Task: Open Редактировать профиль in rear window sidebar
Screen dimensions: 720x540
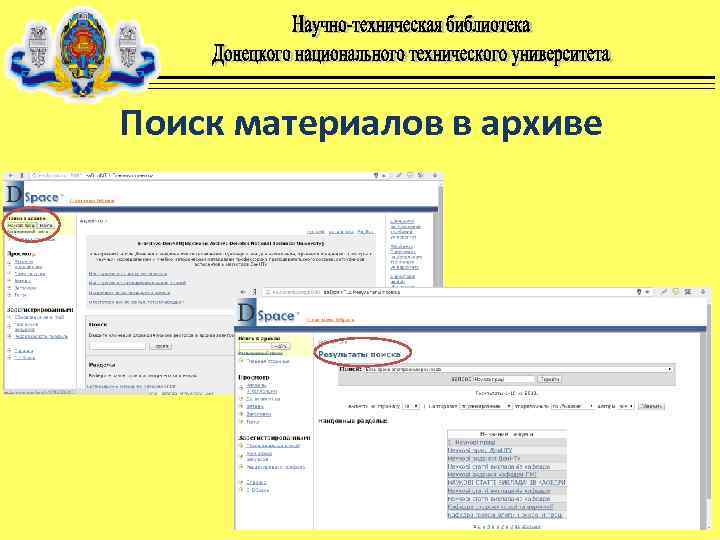Action: (41, 337)
